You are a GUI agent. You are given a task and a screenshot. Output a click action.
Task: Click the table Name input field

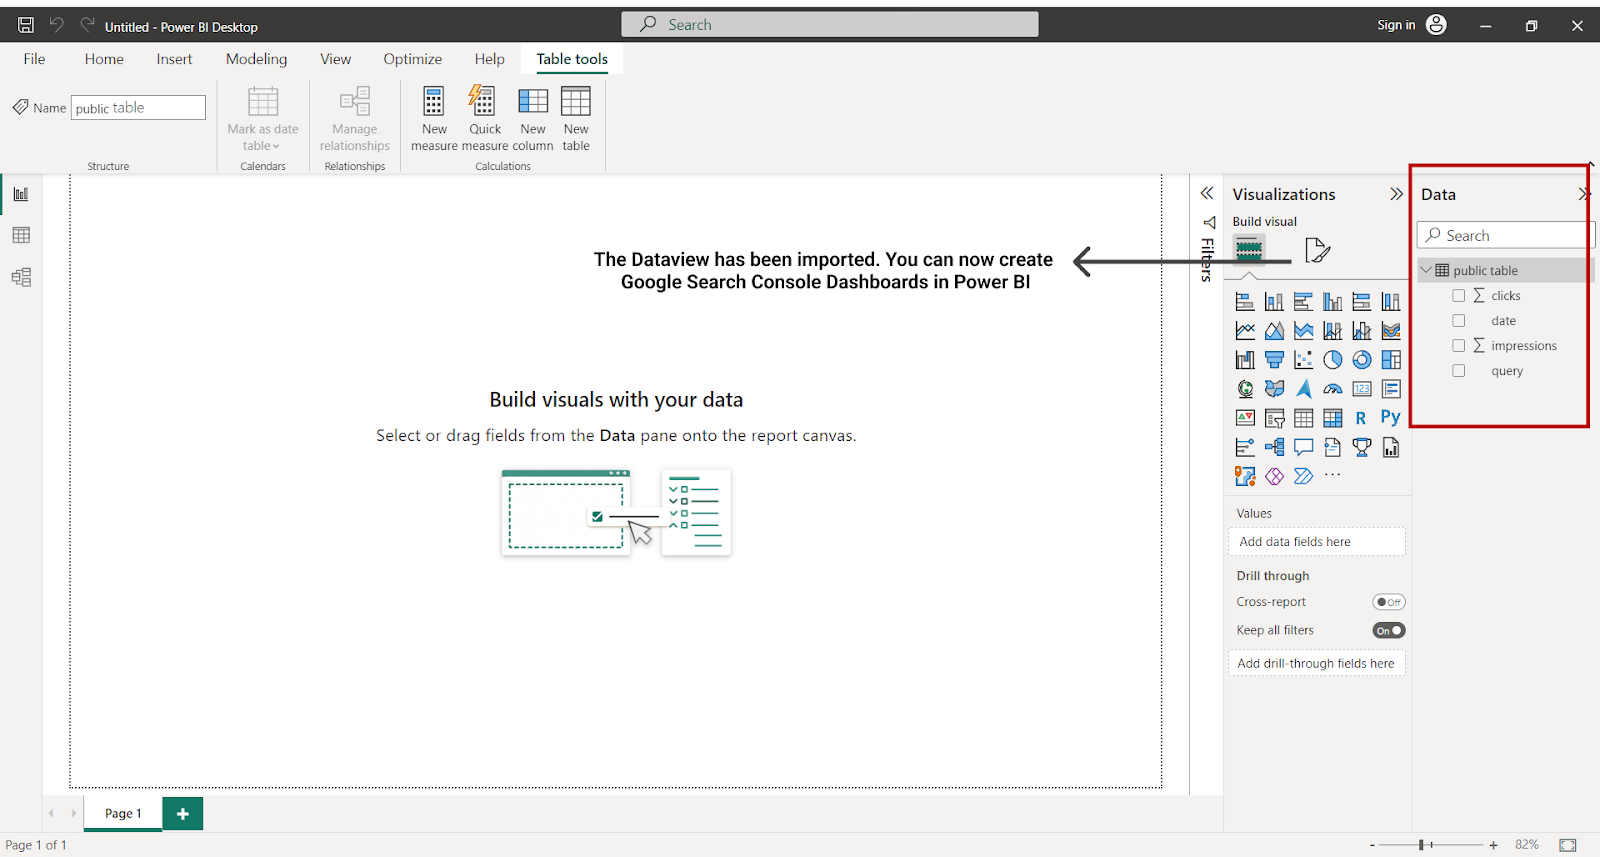[138, 107]
